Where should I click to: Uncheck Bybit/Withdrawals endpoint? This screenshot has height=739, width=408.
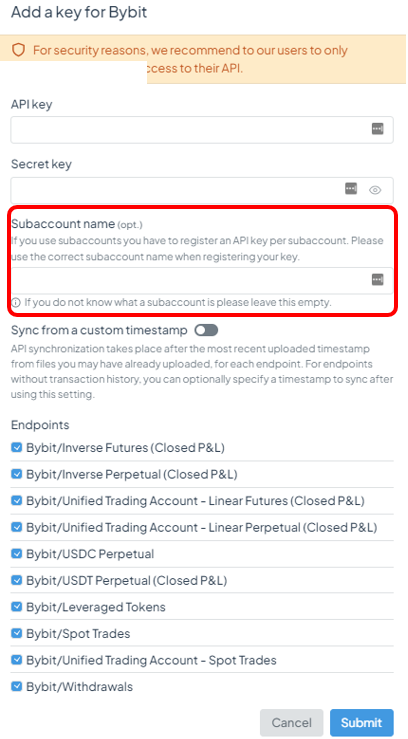(16, 686)
